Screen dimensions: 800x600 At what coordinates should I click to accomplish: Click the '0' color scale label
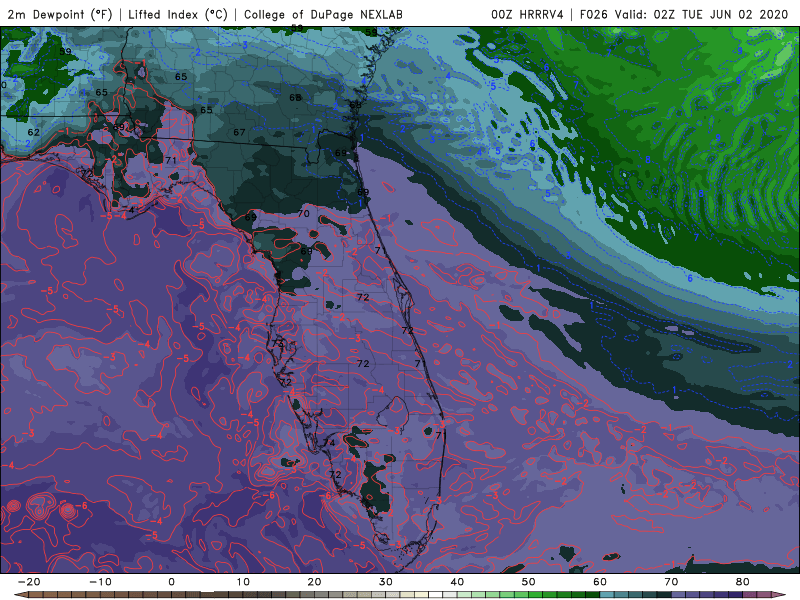[171, 582]
